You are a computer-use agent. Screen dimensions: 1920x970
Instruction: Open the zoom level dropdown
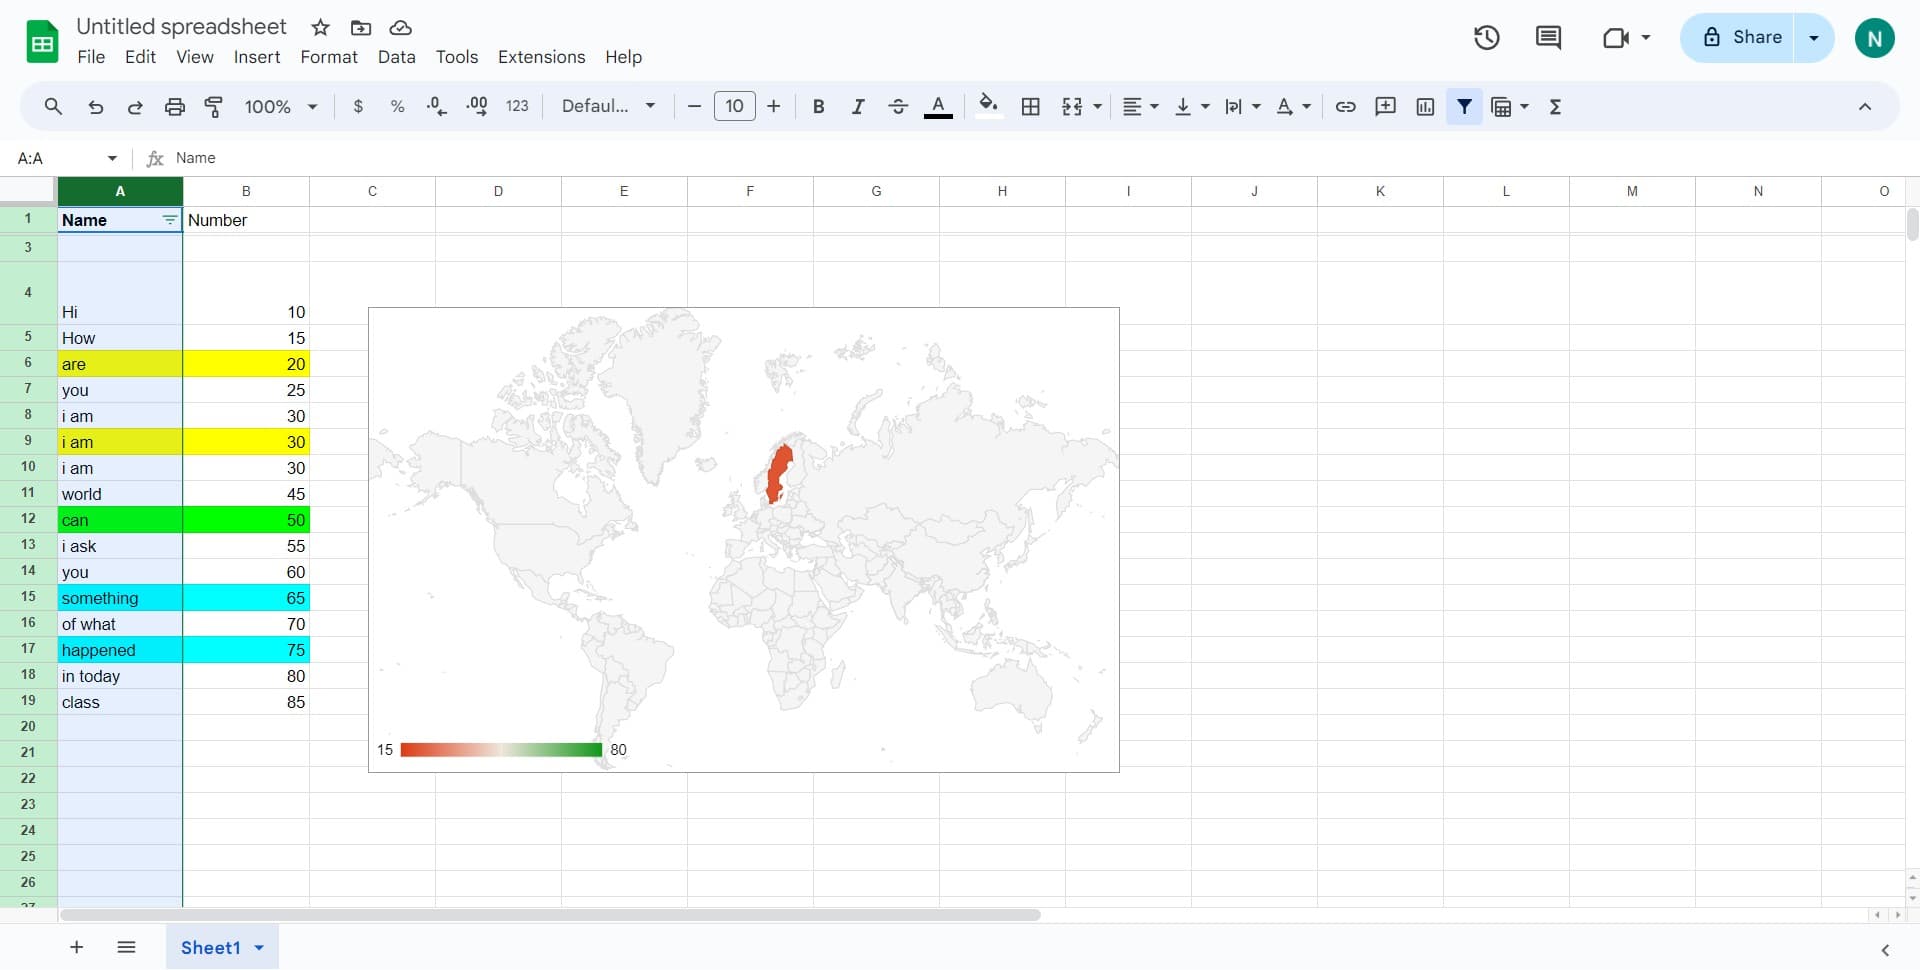278,106
